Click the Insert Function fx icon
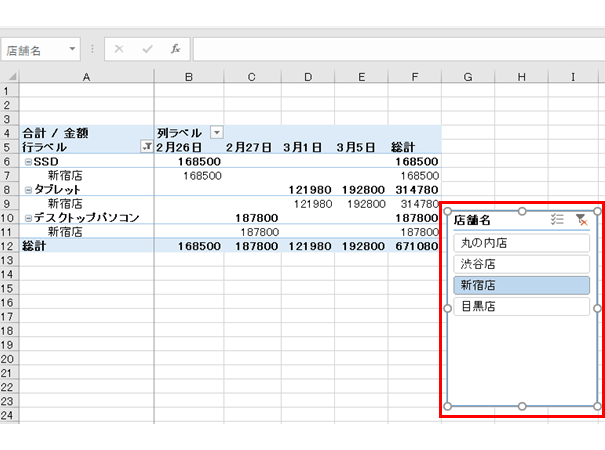The width and height of the screenshot is (605, 450). coord(175,48)
